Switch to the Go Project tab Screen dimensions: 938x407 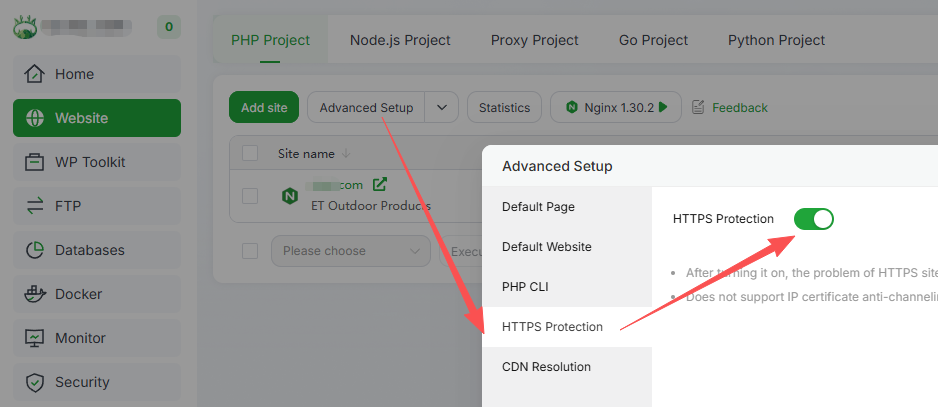click(x=653, y=40)
